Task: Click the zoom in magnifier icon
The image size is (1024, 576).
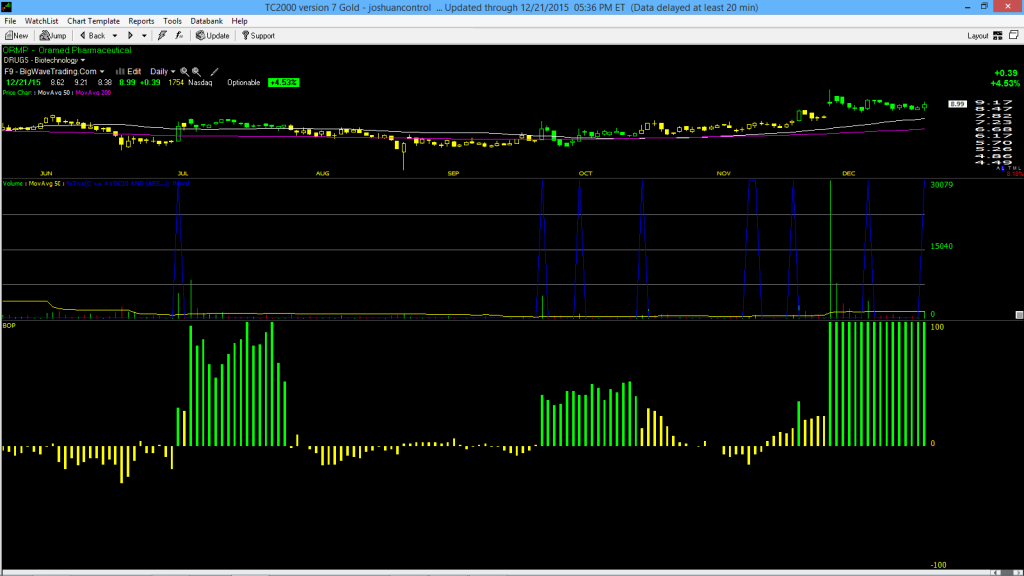Action: (184, 72)
